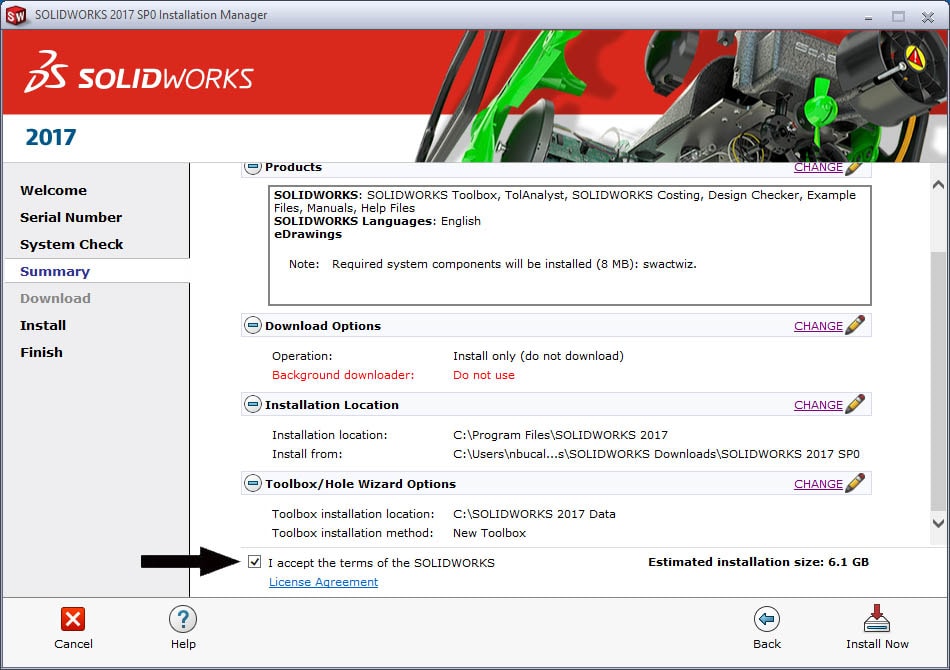The width and height of the screenshot is (950, 670).
Task: Select the Download step
Action: point(55,298)
